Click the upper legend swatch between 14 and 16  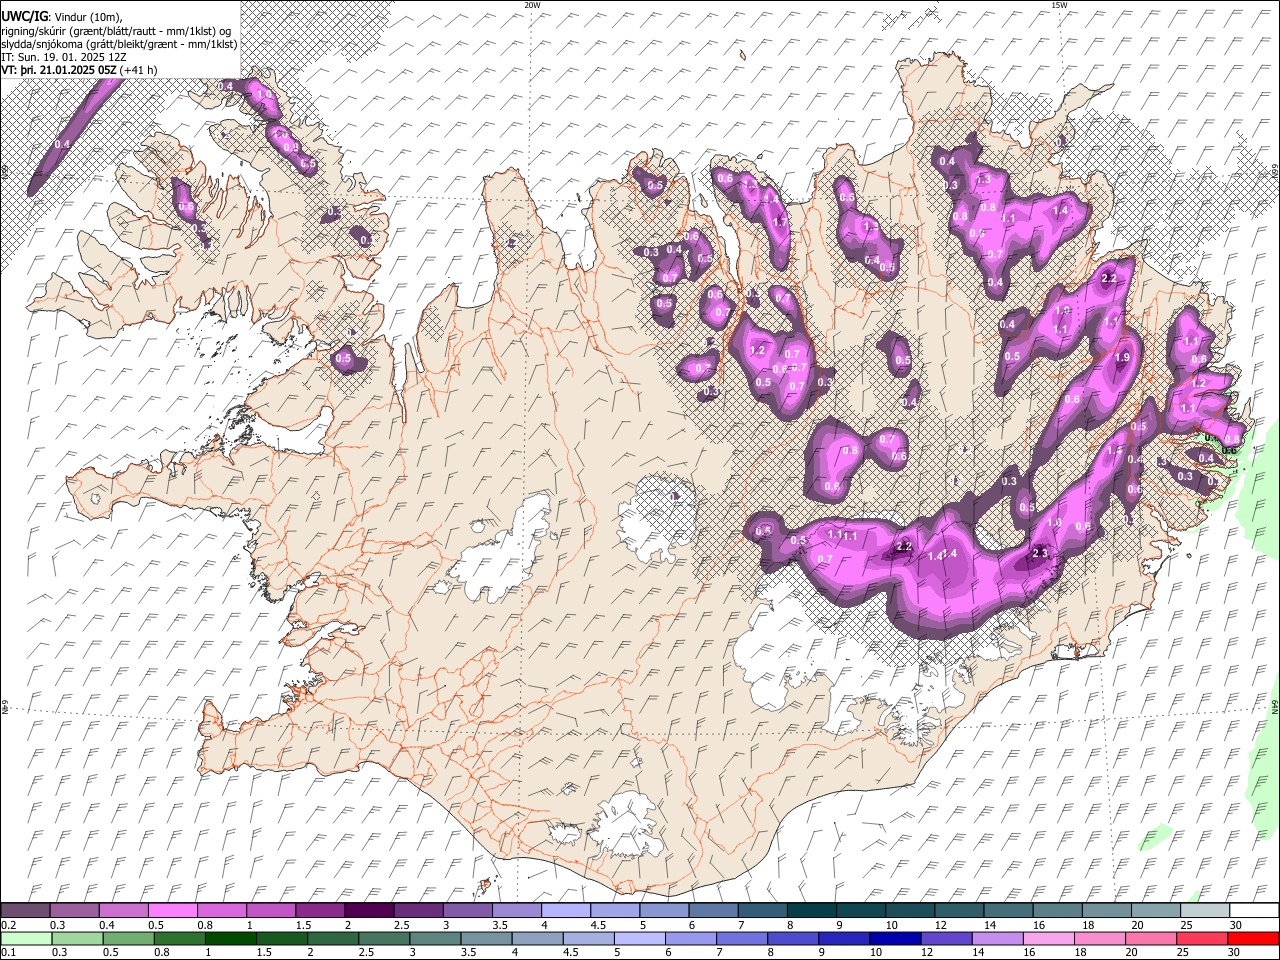pos(1008,911)
